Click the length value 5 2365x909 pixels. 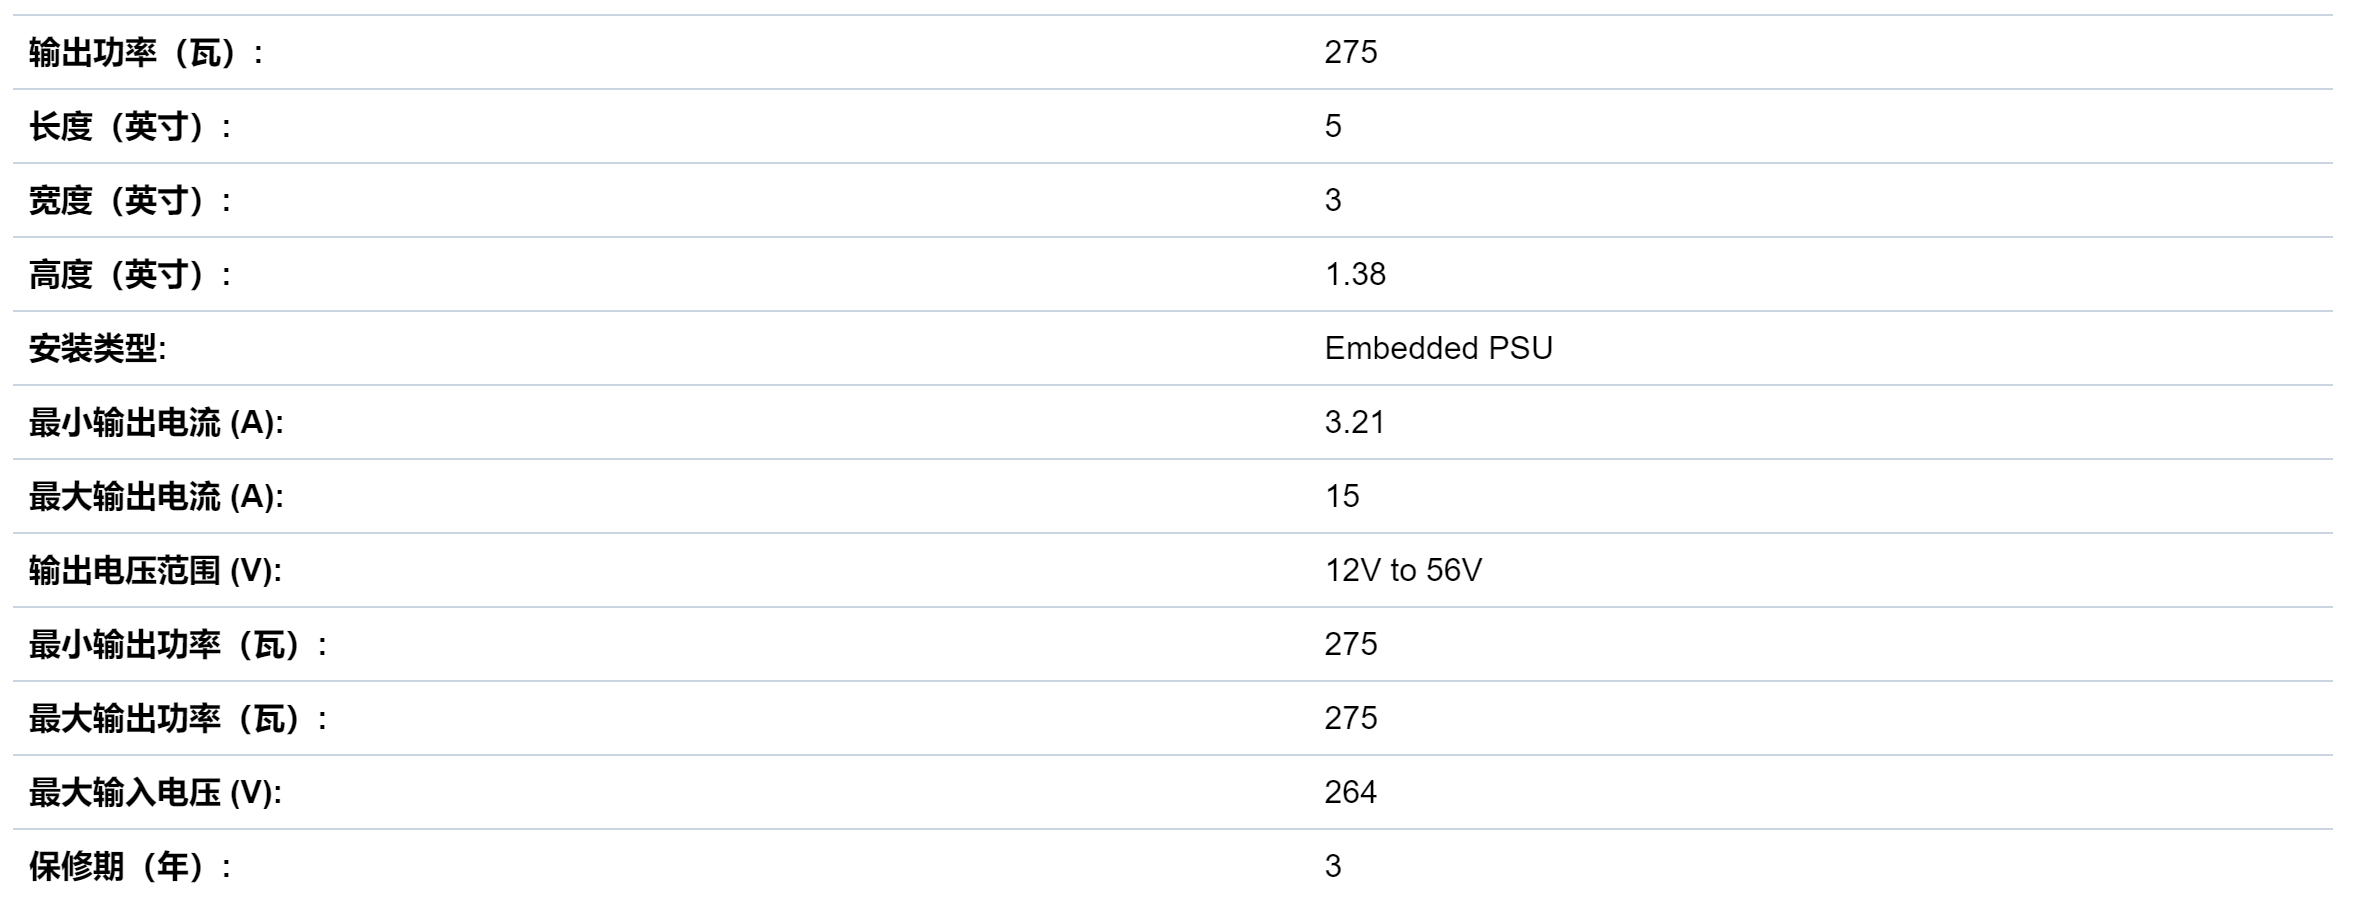click(x=1333, y=126)
